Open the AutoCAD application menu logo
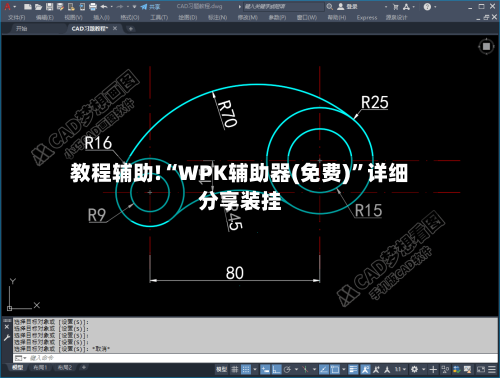Viewport: 500px width, 378px height. pyautogui.click(x=7, y=7)
